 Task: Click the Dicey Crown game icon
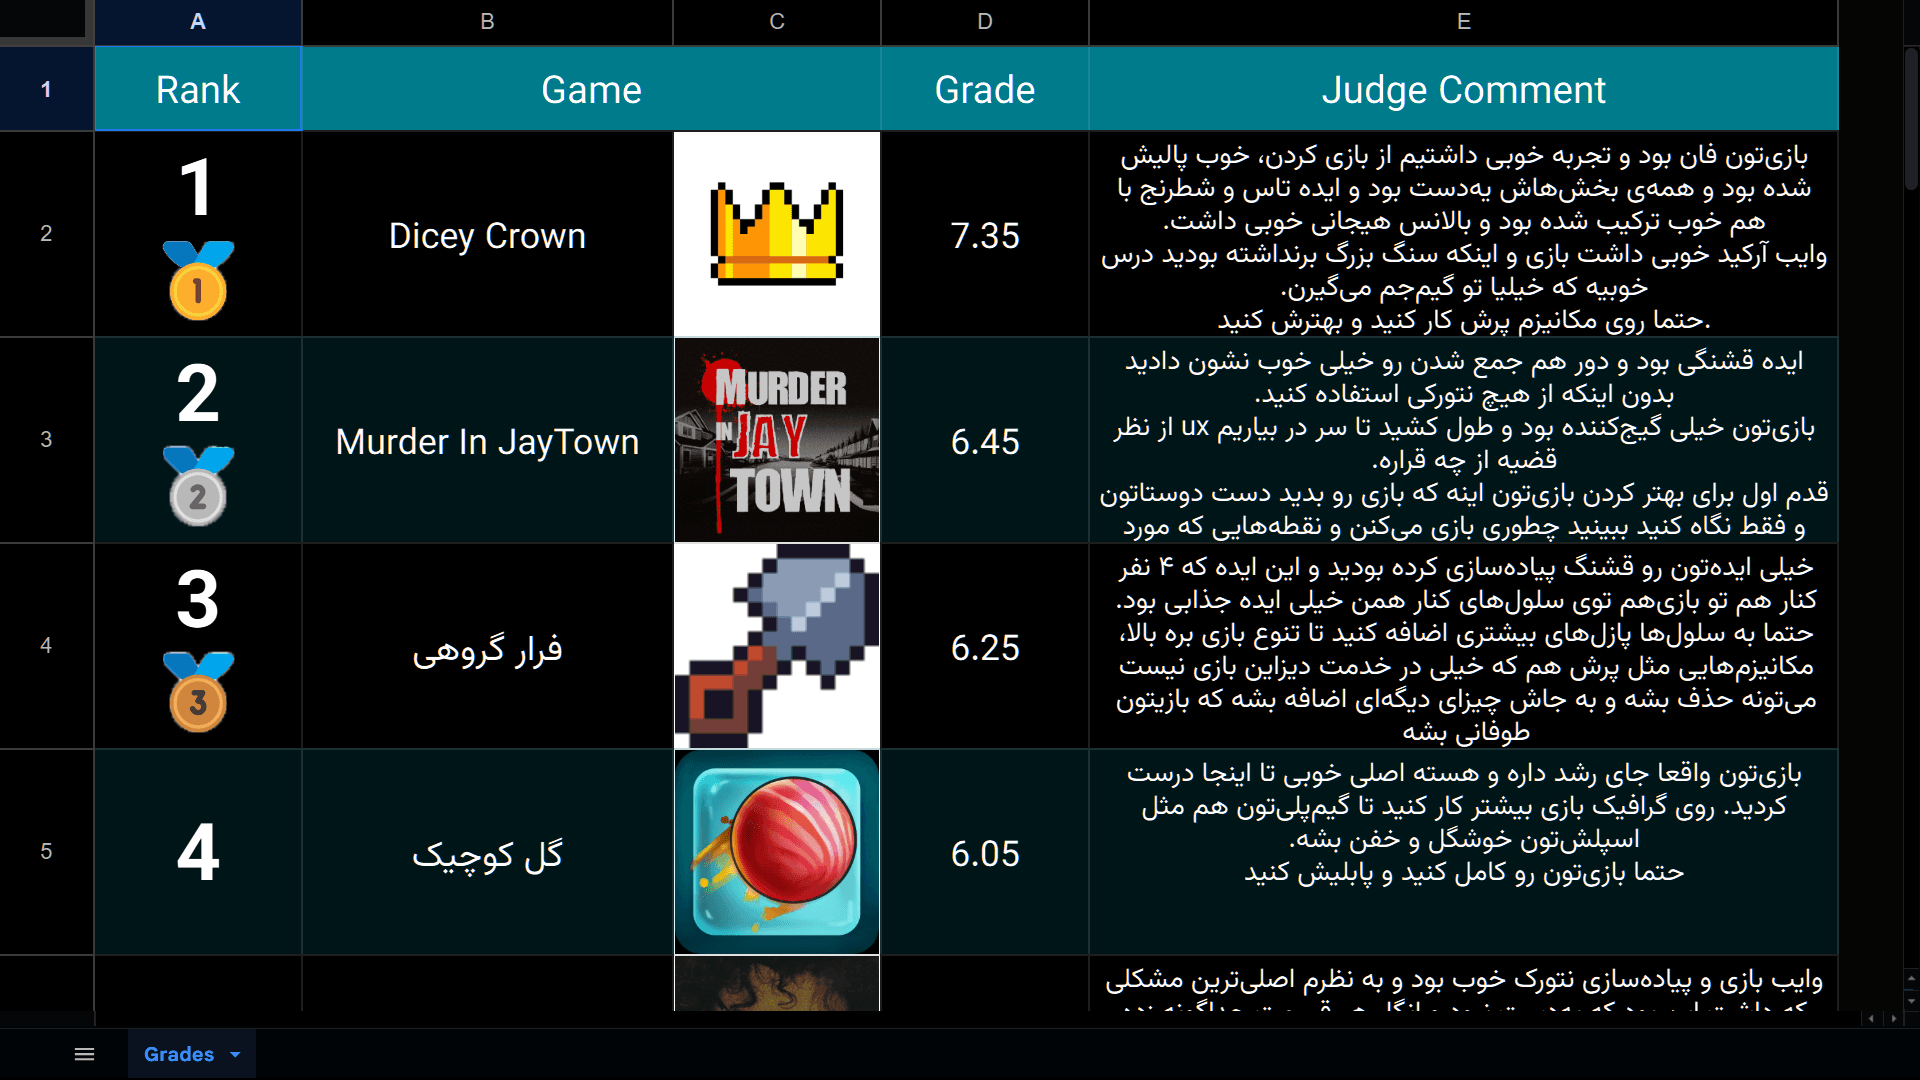point(777,235)
